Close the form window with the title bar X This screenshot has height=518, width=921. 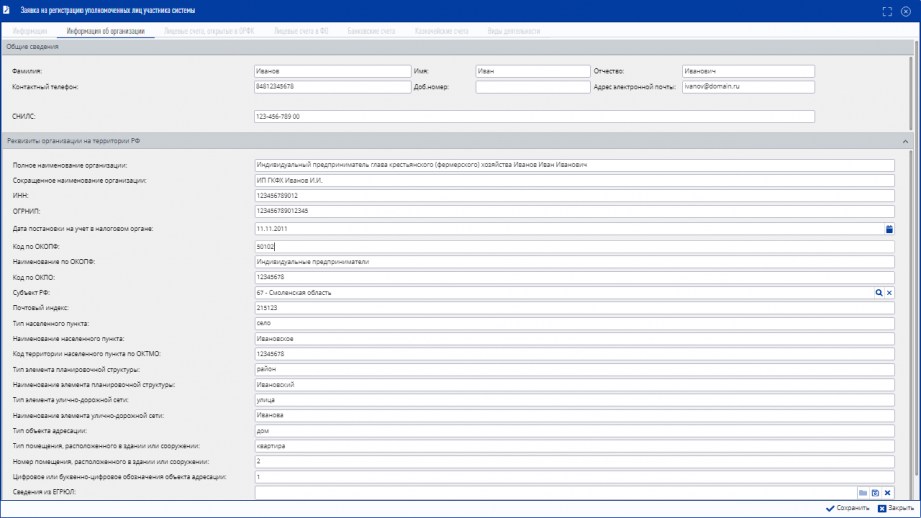pos(906,11)
